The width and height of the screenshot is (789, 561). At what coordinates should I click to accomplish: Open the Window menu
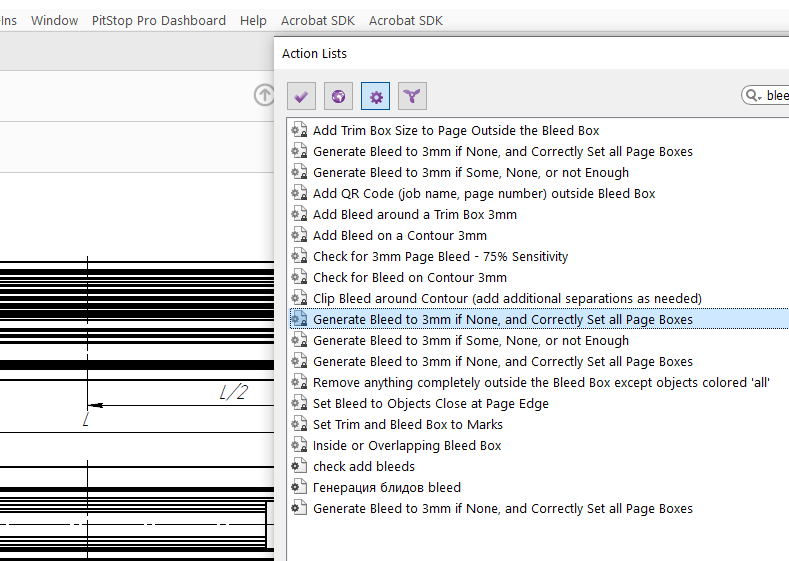pos(54,21)
